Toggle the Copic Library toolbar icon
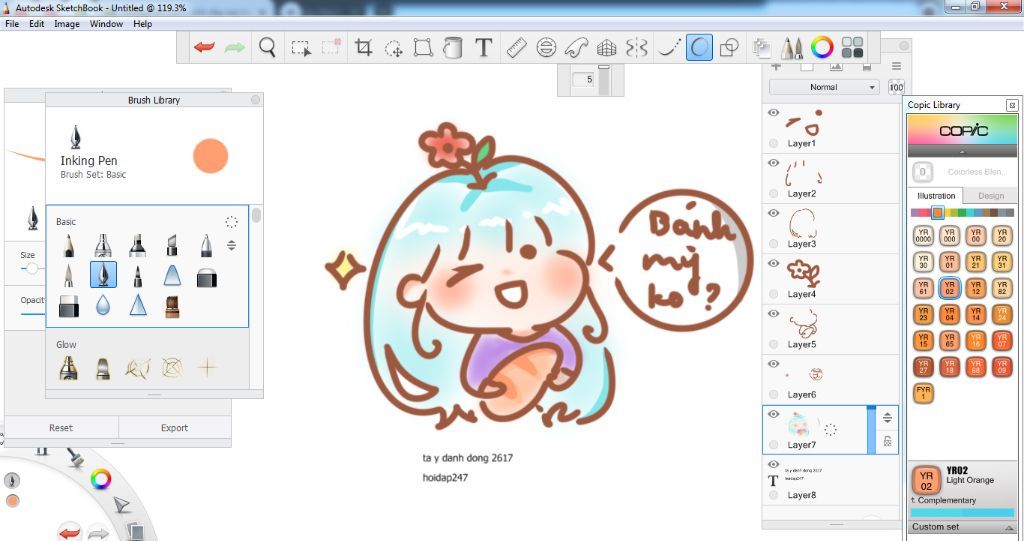1024x541 pixels. pyautogui.click(x=852, y=47)
